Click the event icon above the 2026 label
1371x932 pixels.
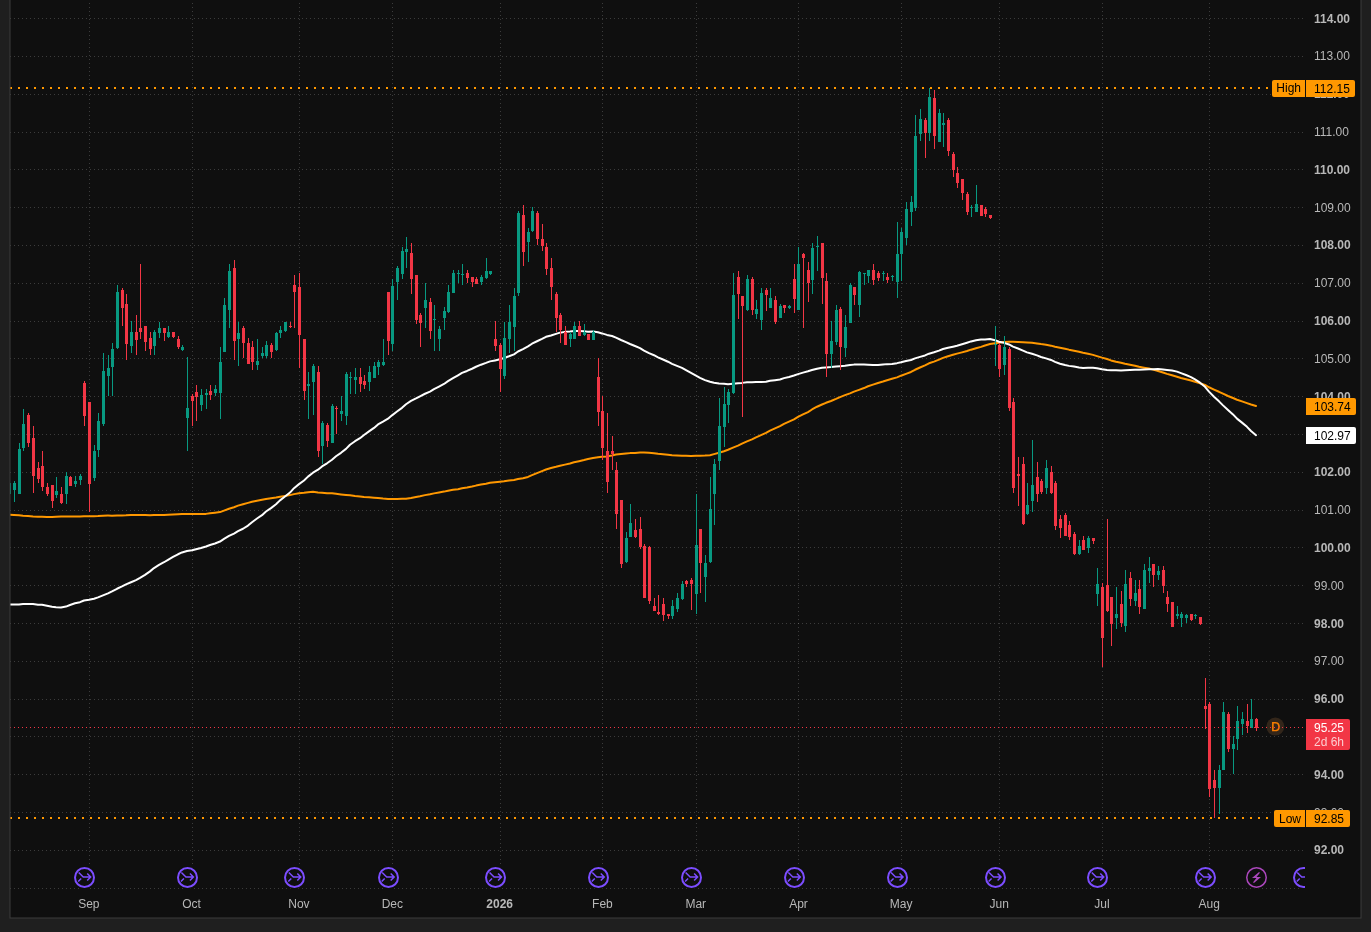click(495, 877)
